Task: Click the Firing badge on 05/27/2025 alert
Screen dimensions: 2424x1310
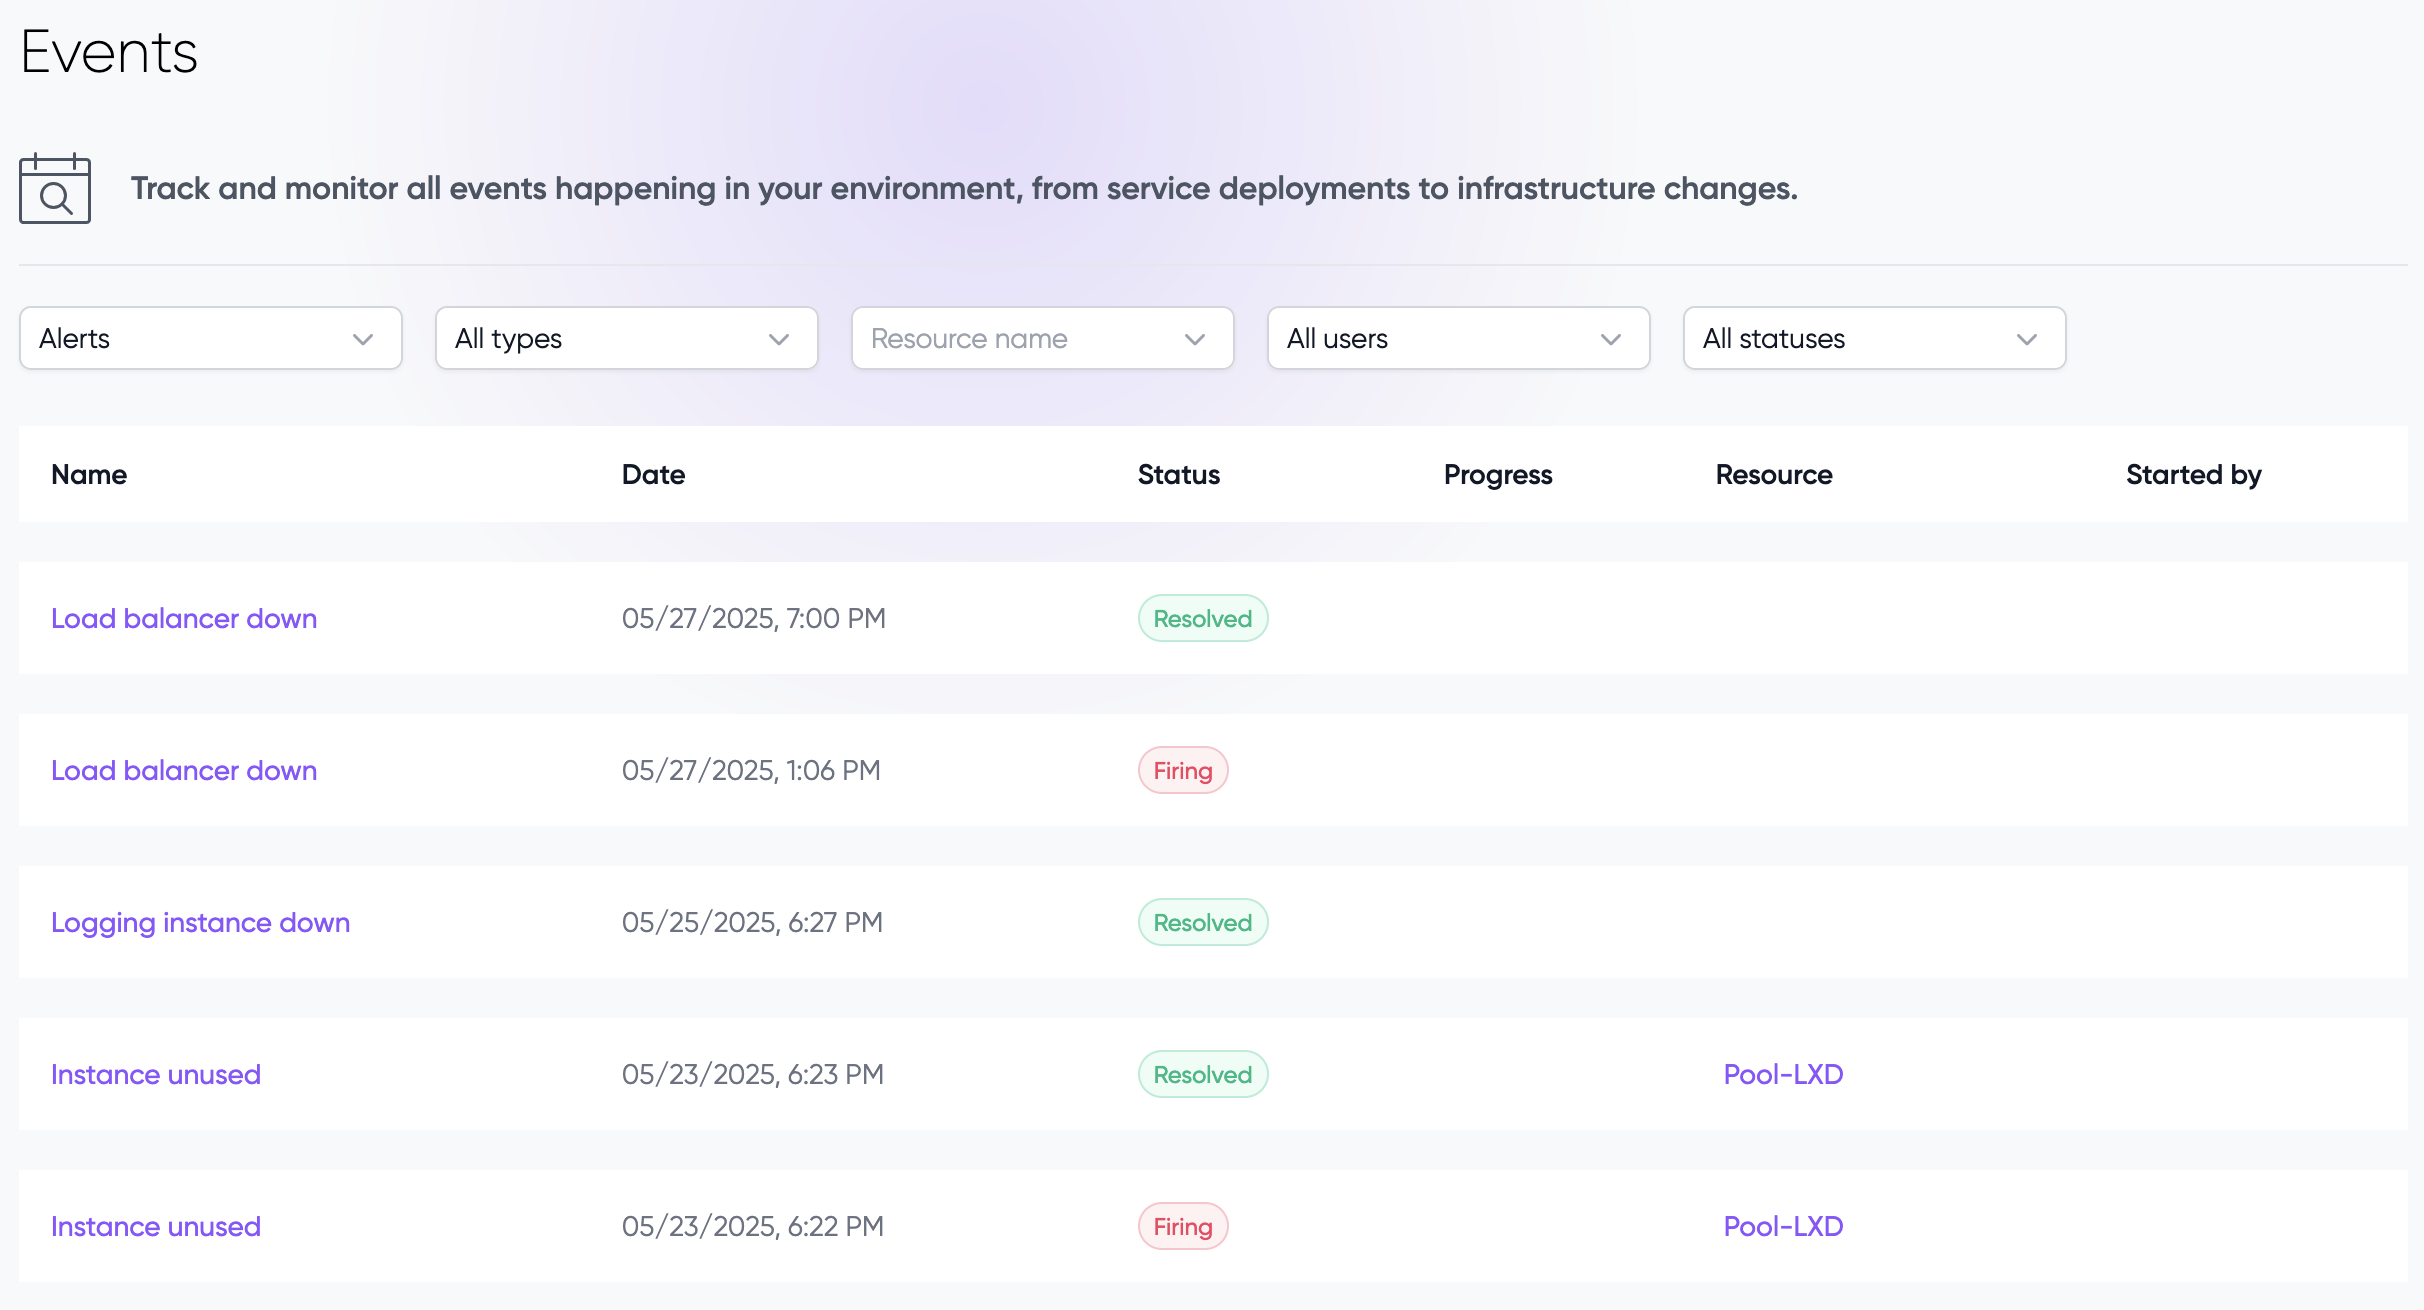Action: pyautogui.click(x=1183, y=771)
